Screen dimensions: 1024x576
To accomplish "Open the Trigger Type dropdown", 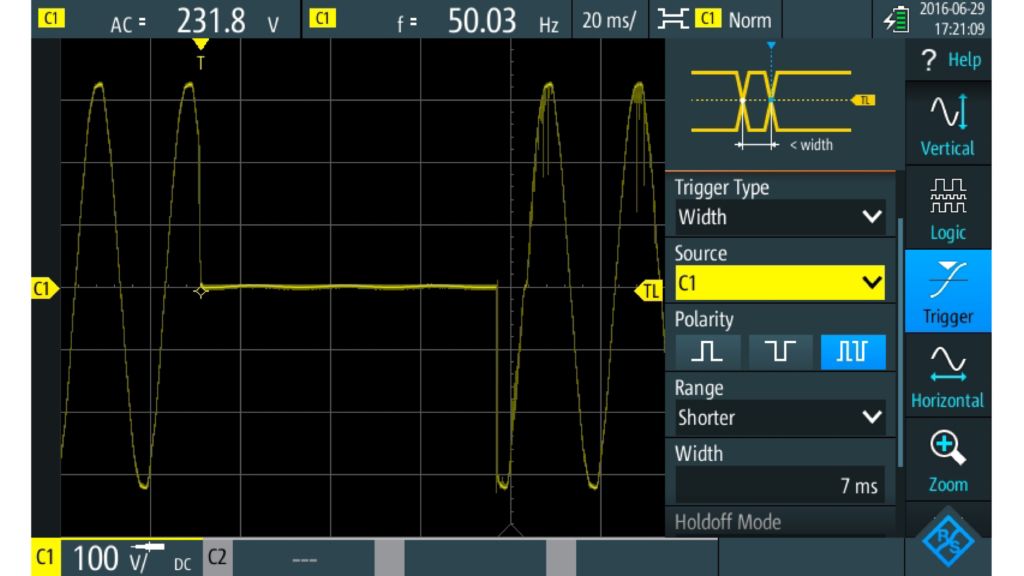I will [780, 216].
